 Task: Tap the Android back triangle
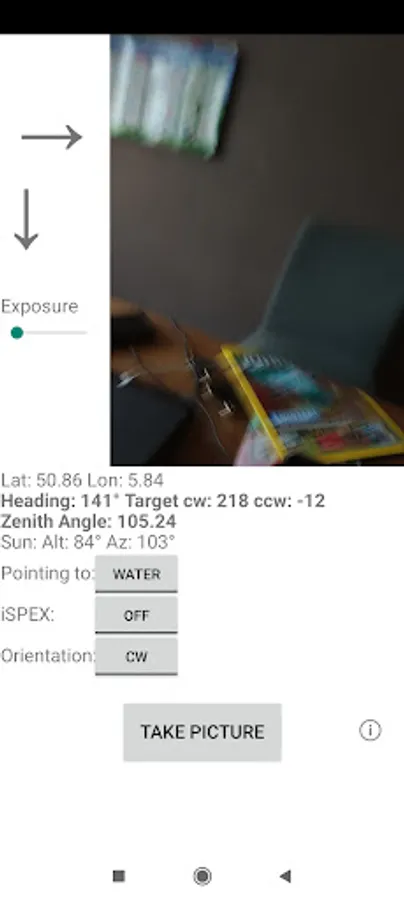pos(285,876)
